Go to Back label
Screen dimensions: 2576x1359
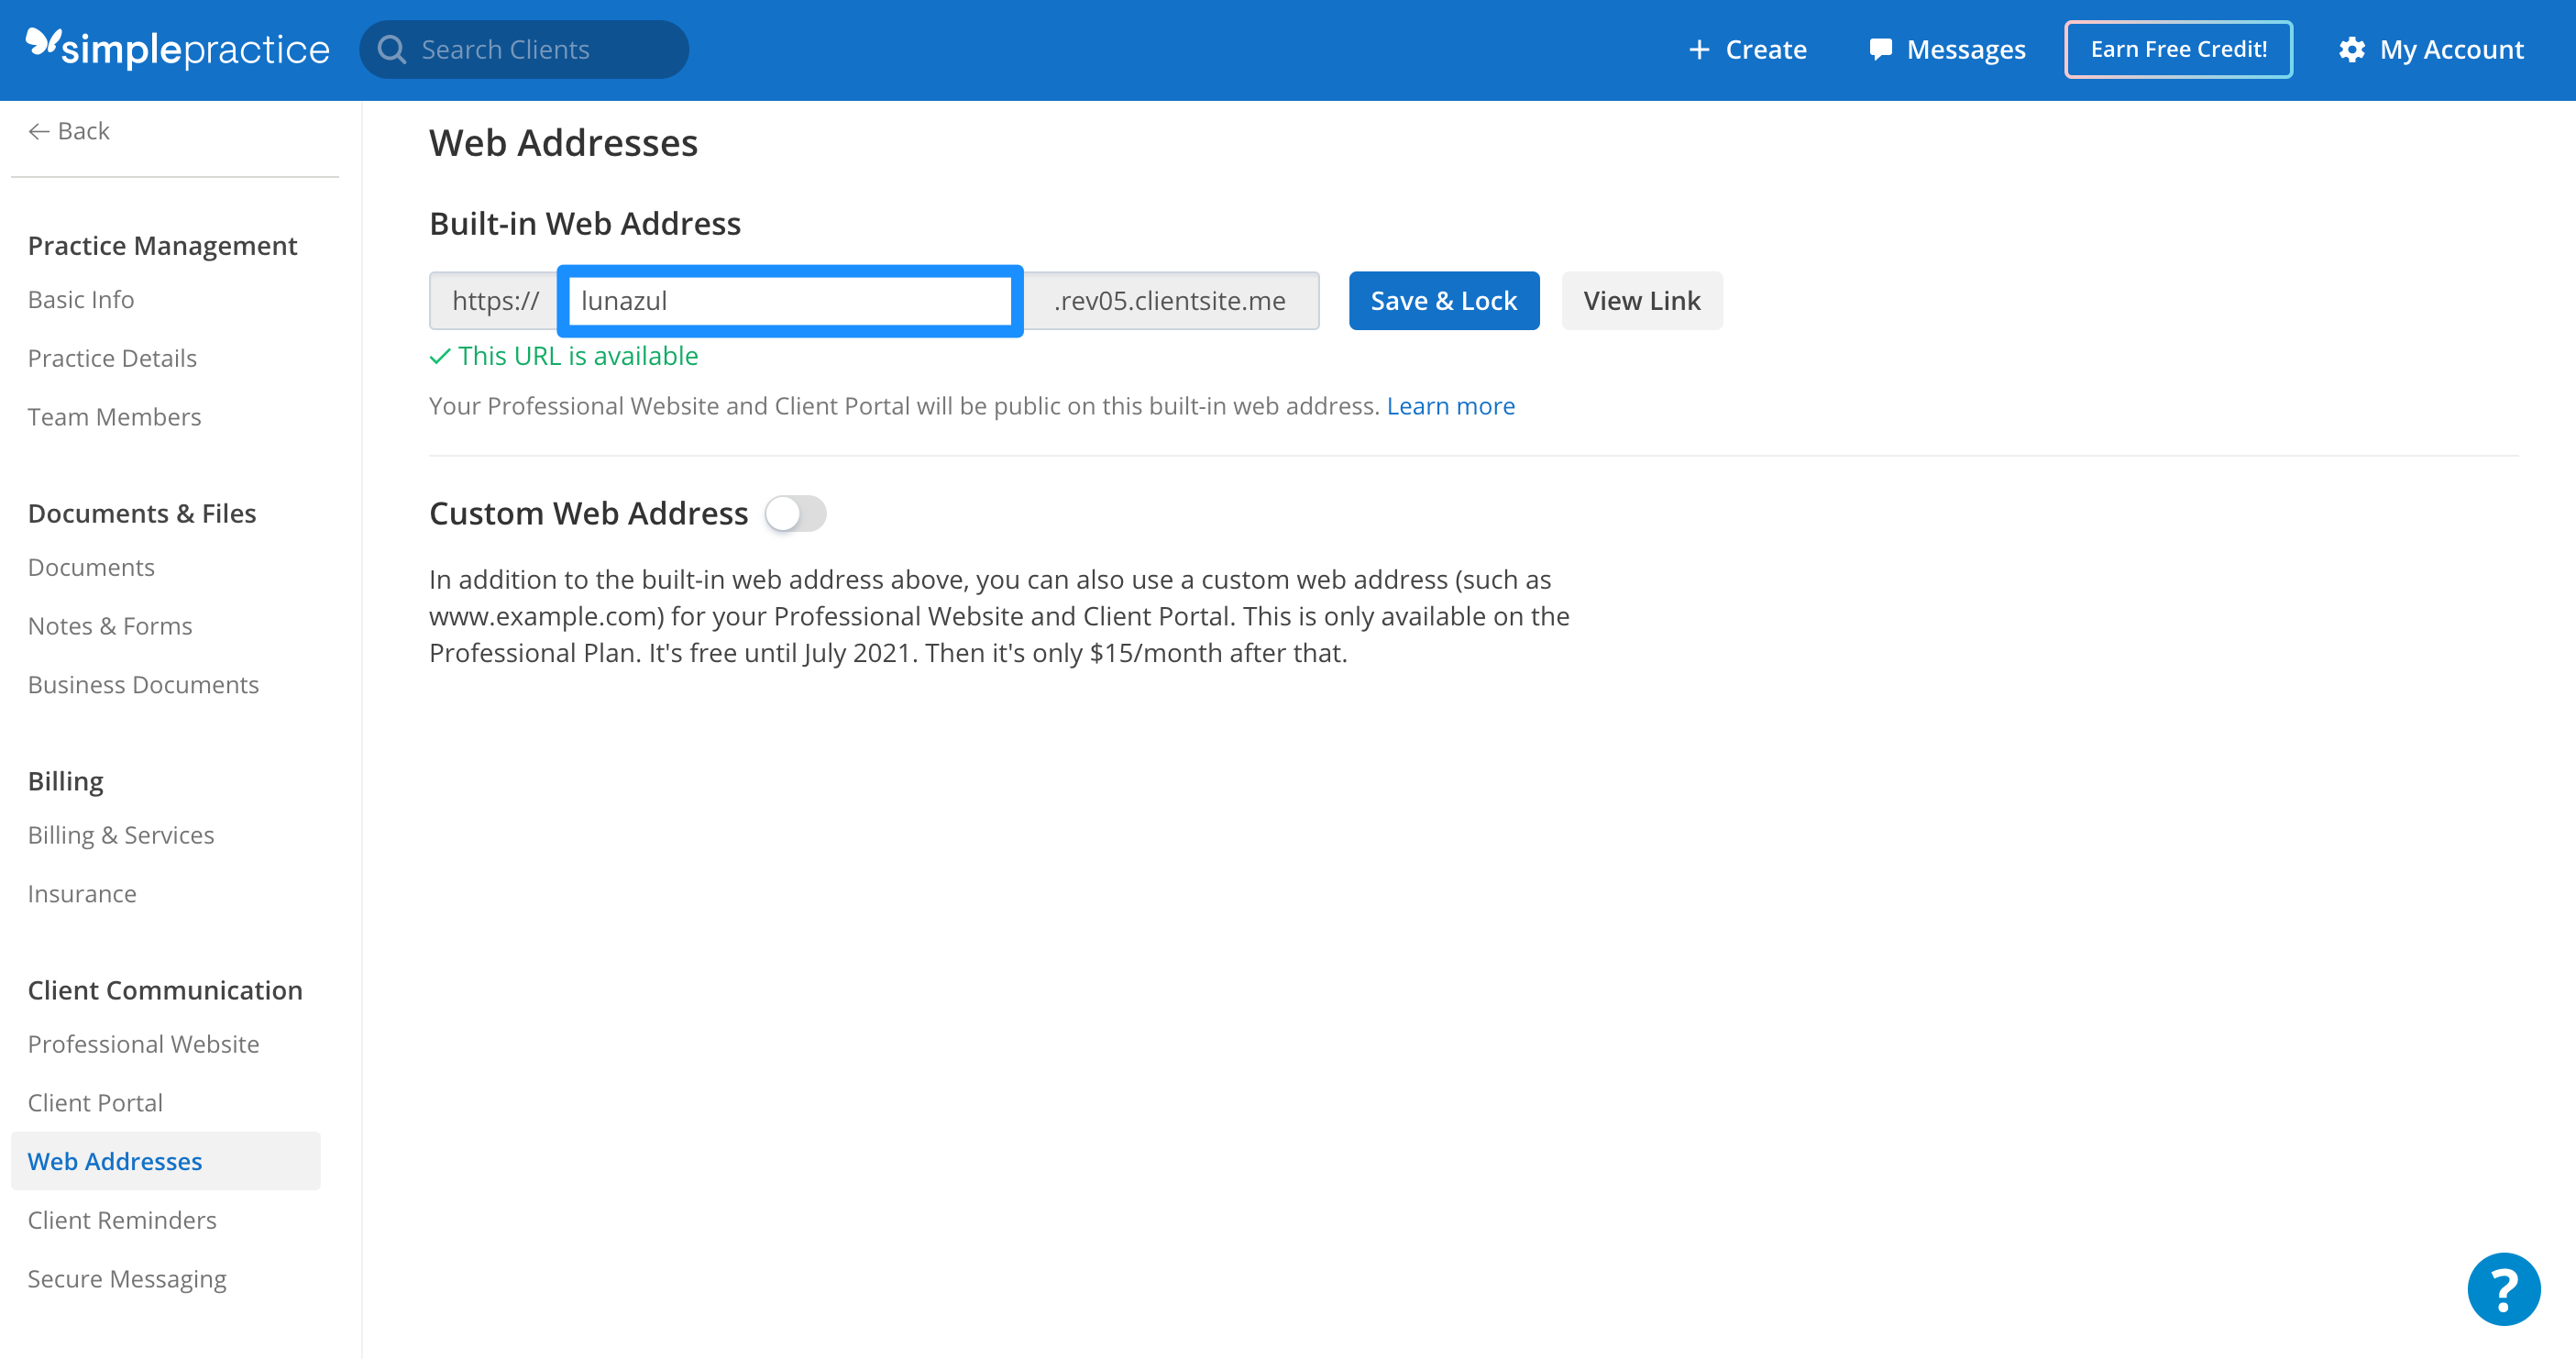(x=84, y=131)
